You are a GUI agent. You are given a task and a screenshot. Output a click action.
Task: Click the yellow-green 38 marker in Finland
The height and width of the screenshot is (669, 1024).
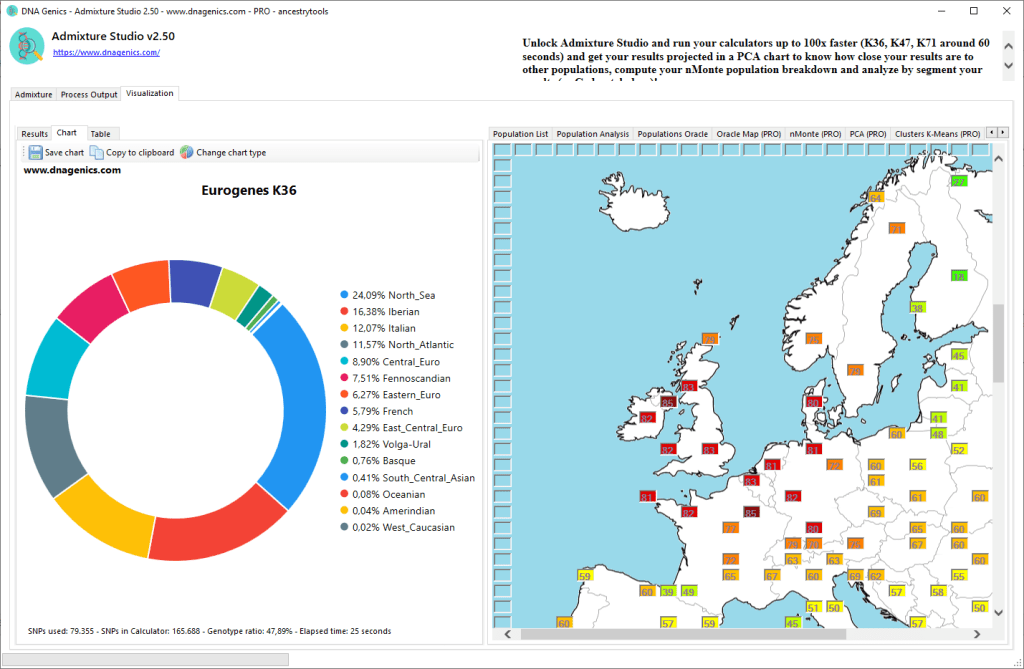pos(917,308)
